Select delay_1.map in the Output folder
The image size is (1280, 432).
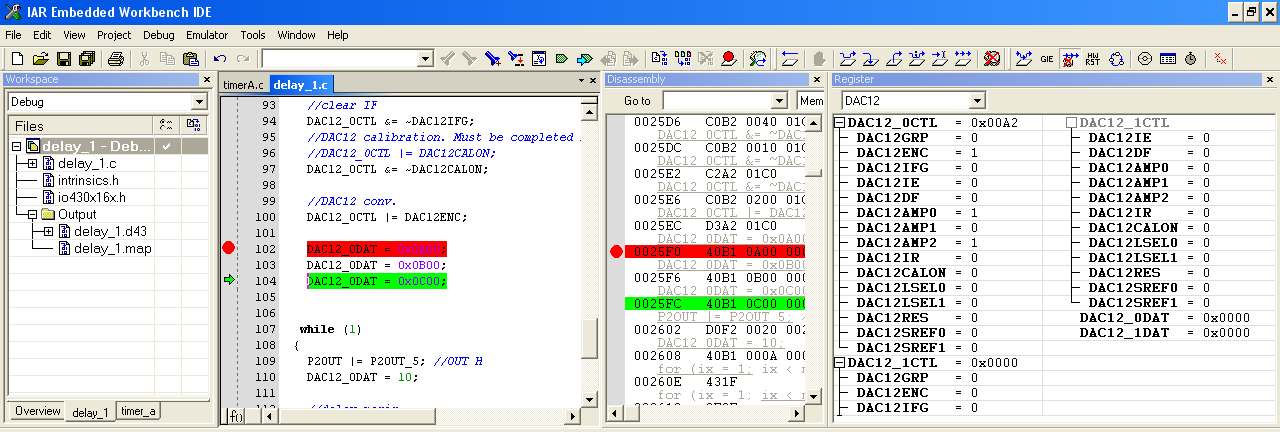112,248
